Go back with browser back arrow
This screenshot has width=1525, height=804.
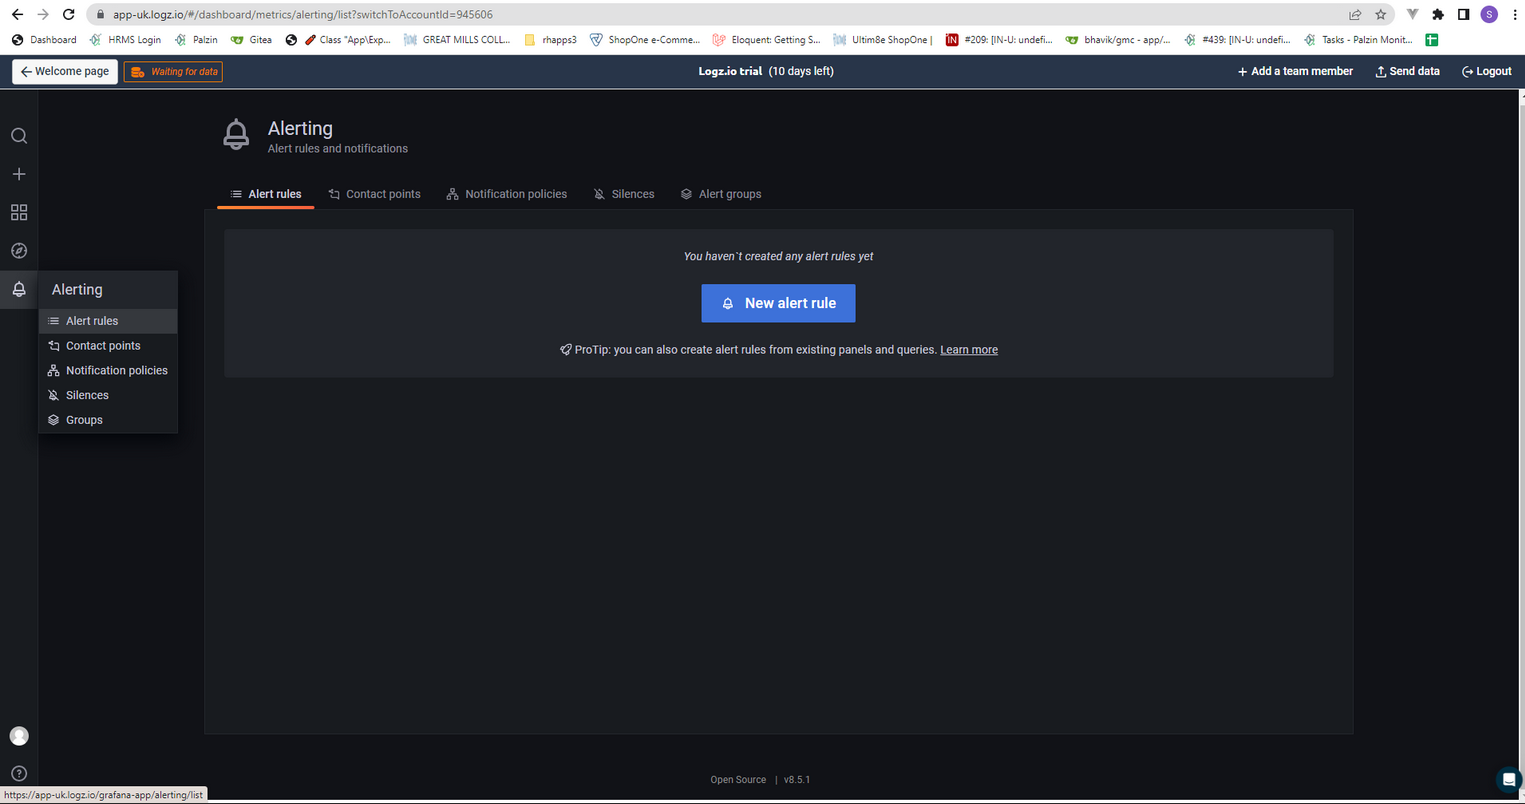17,14
